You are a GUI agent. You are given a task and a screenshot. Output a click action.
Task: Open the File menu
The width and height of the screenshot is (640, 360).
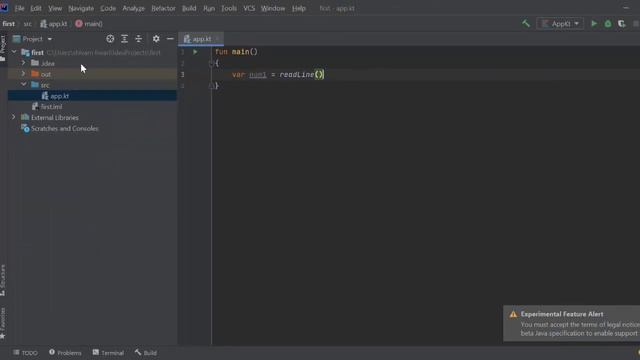(x=19, y=8)
